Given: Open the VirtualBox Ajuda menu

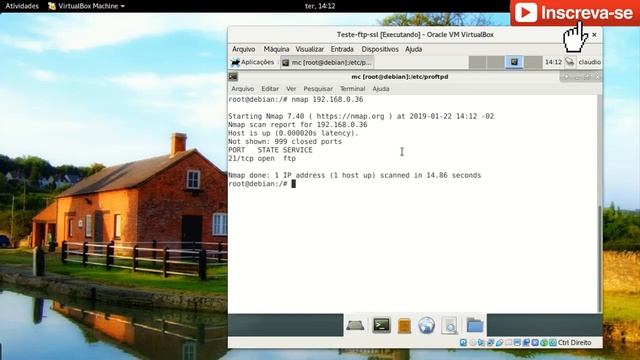Looking at the screenshot, I should [413, 49].
